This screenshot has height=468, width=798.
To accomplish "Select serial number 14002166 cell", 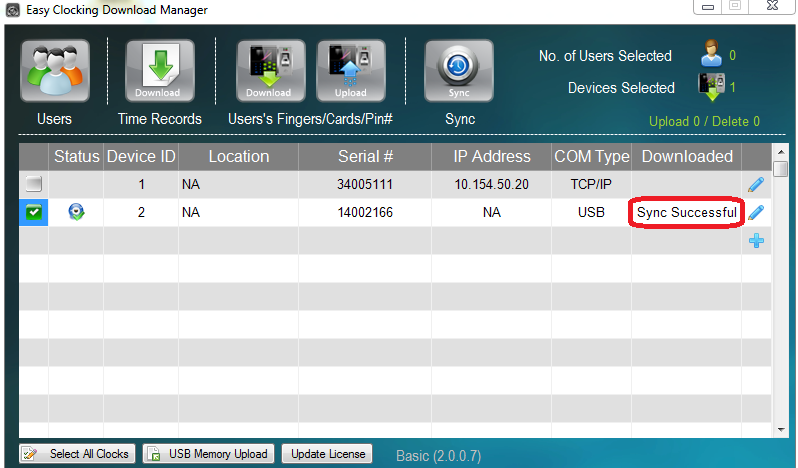I will pos(365,212).
